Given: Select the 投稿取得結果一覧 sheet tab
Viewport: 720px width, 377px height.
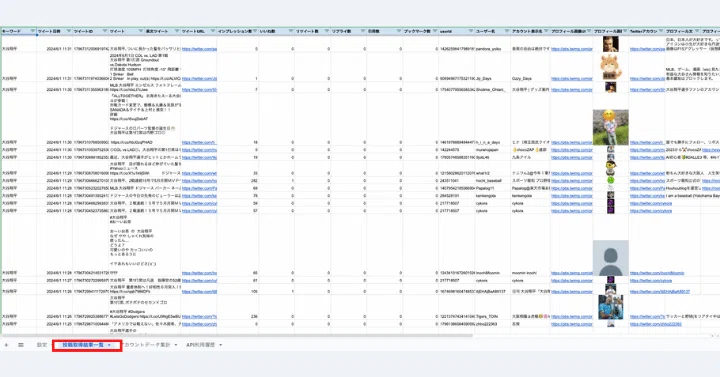Looking at the screenshot, I should [83, 345].
